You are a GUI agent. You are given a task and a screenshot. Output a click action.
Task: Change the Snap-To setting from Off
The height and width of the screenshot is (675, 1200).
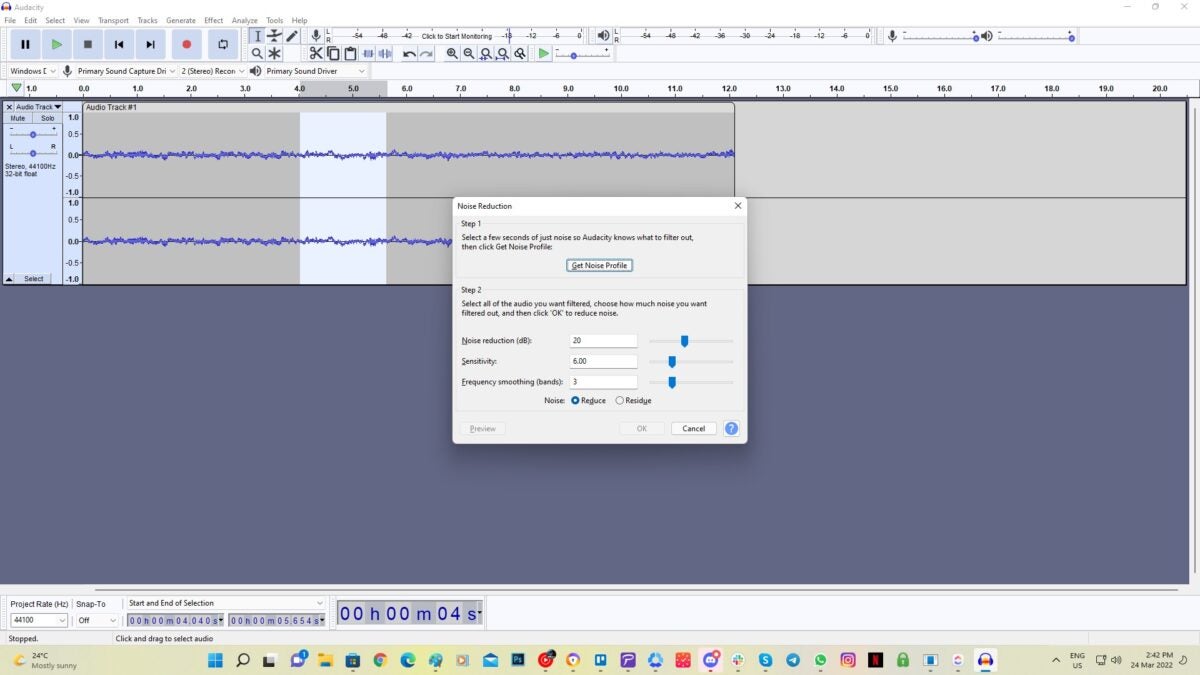coord(96,620)
